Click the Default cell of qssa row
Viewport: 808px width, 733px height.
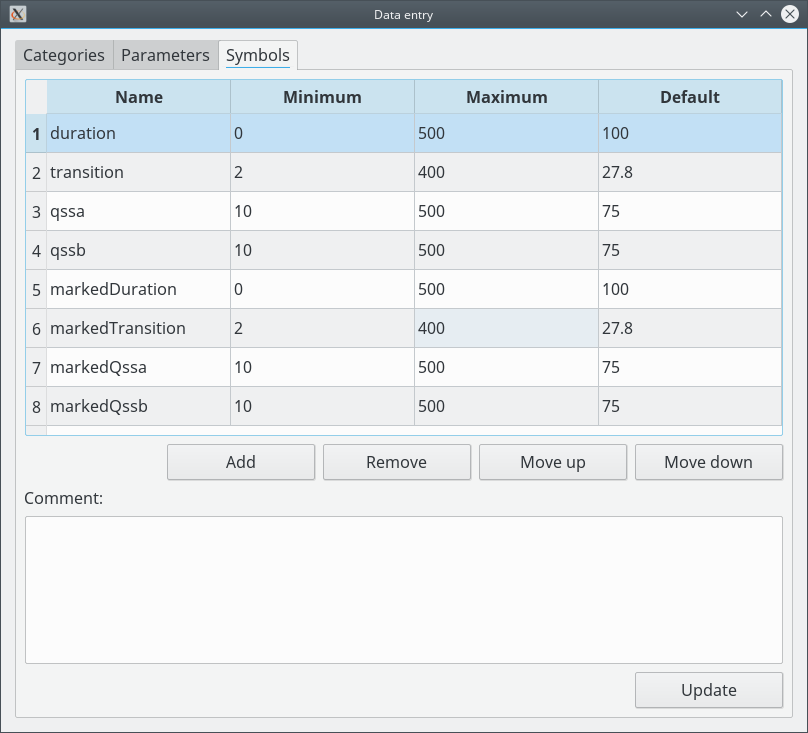pos(690,211)
